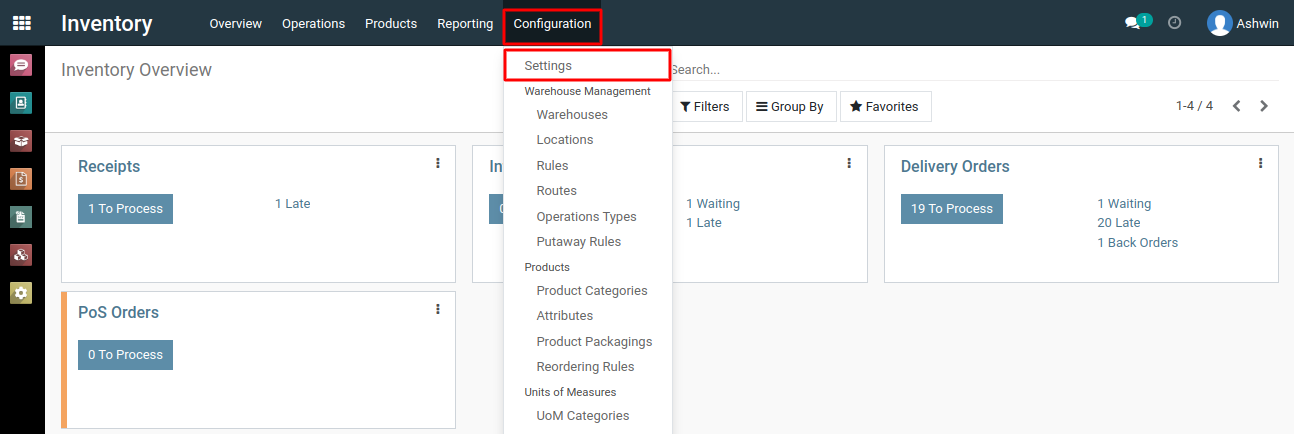Image resolution: width=1294 pixels, height=434 pixels.
Task: Select Putaway Rules menu entry
Action: click(578, 242)
